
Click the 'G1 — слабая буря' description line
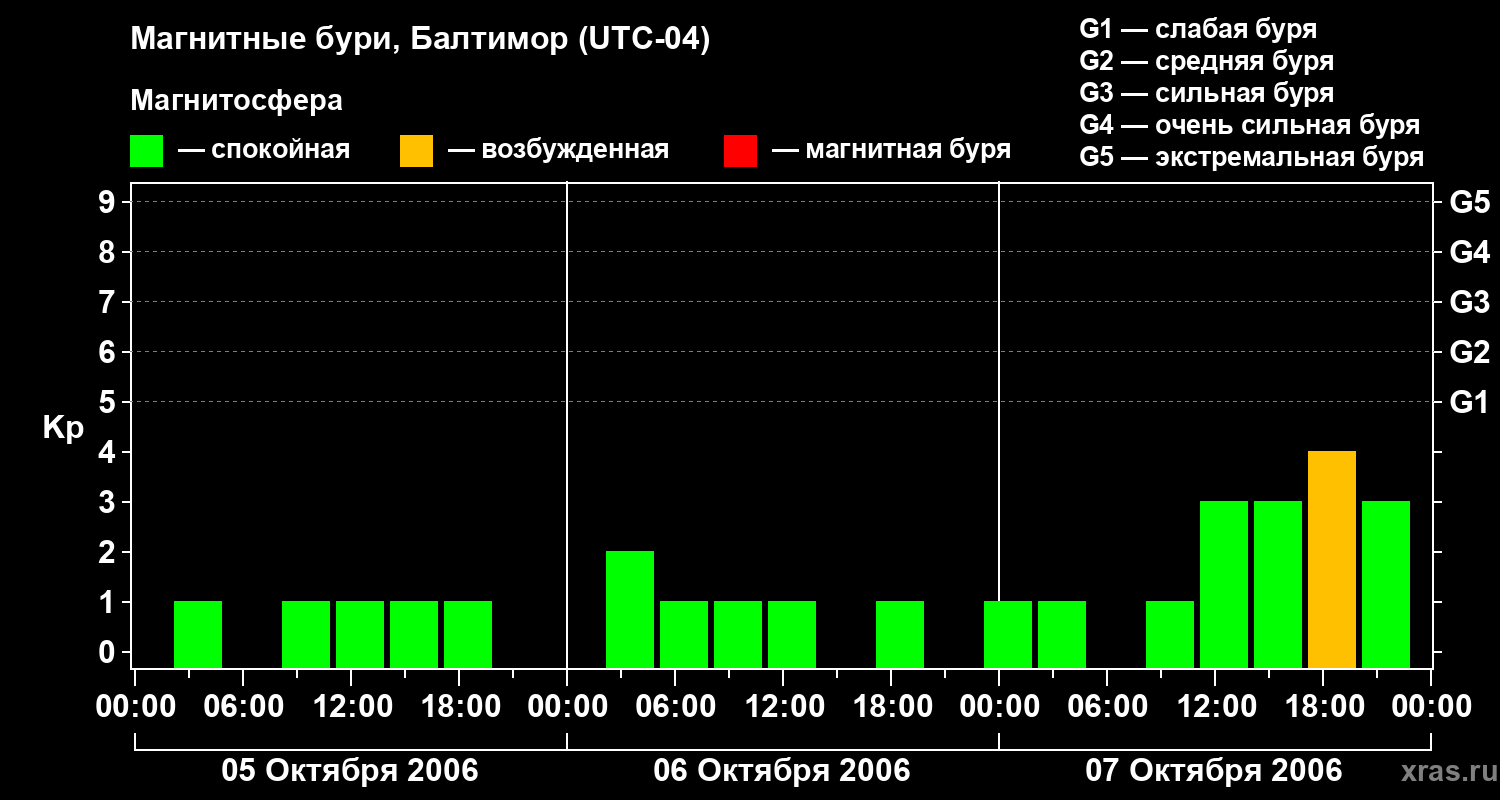(x=1198, y=29)
